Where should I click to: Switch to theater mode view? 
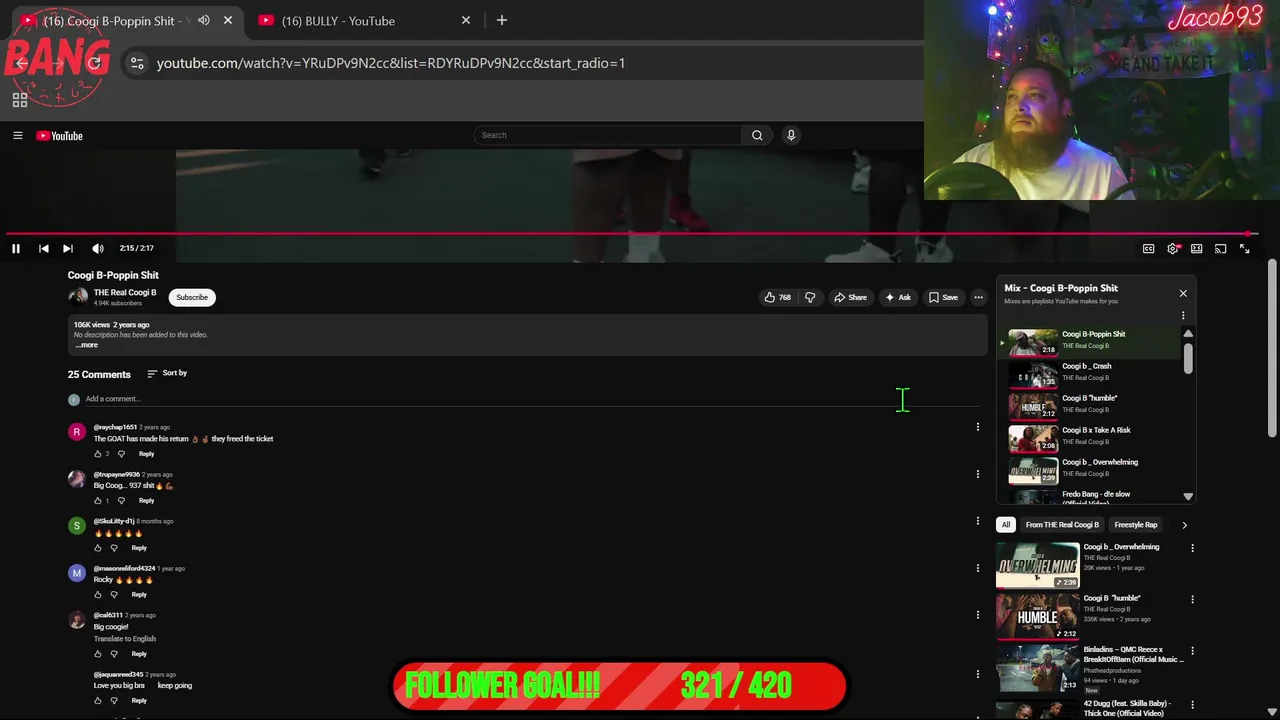click(x=1197, y=249)
